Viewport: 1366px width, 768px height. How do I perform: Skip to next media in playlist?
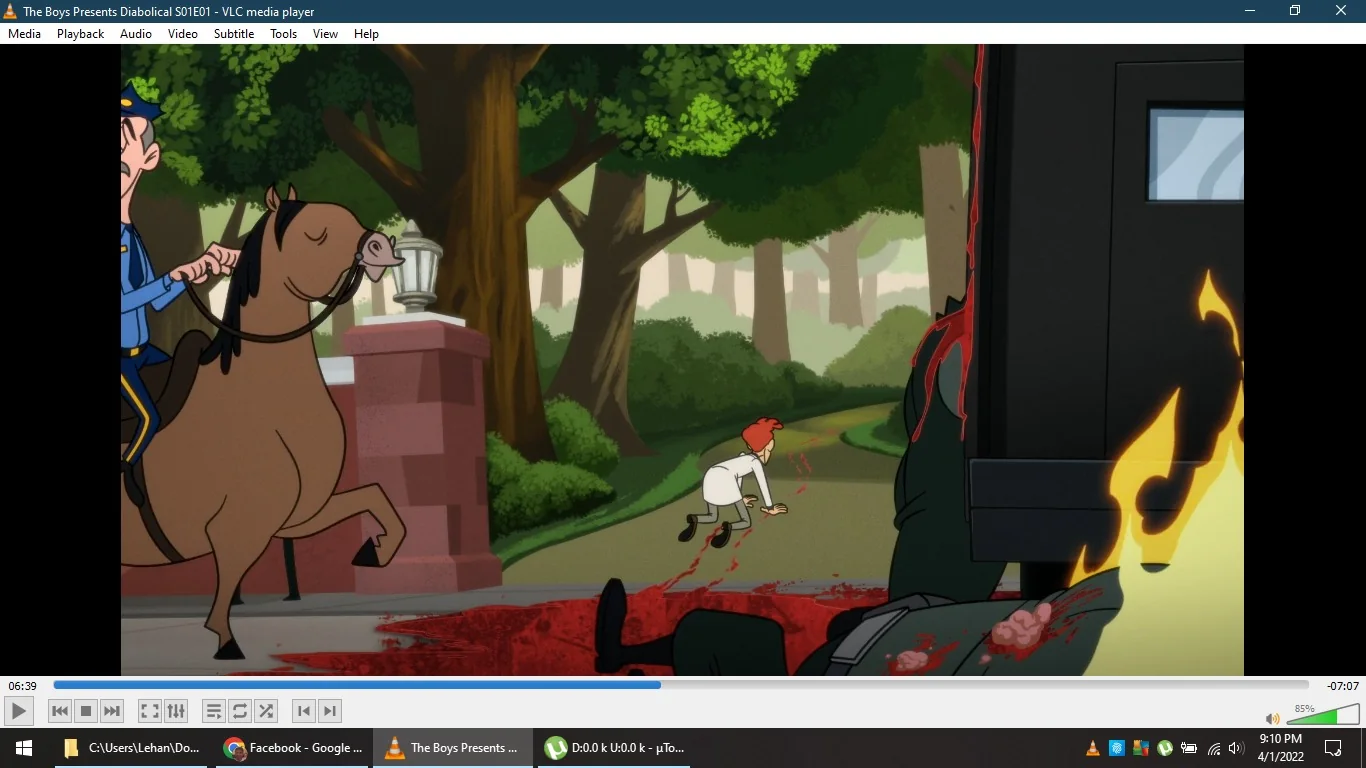112,711
